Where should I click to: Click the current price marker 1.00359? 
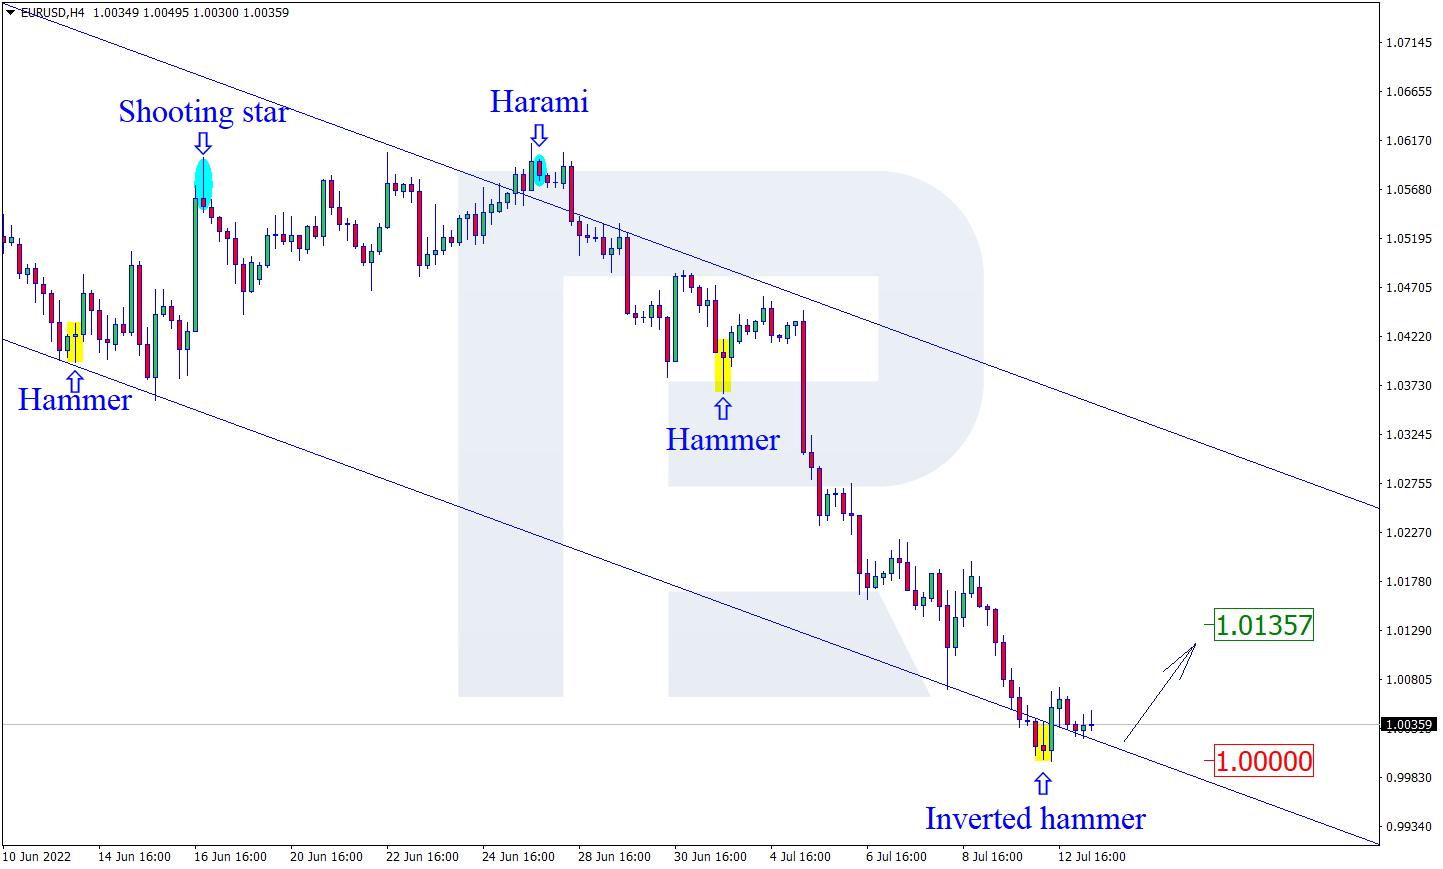coord(1409,724)
